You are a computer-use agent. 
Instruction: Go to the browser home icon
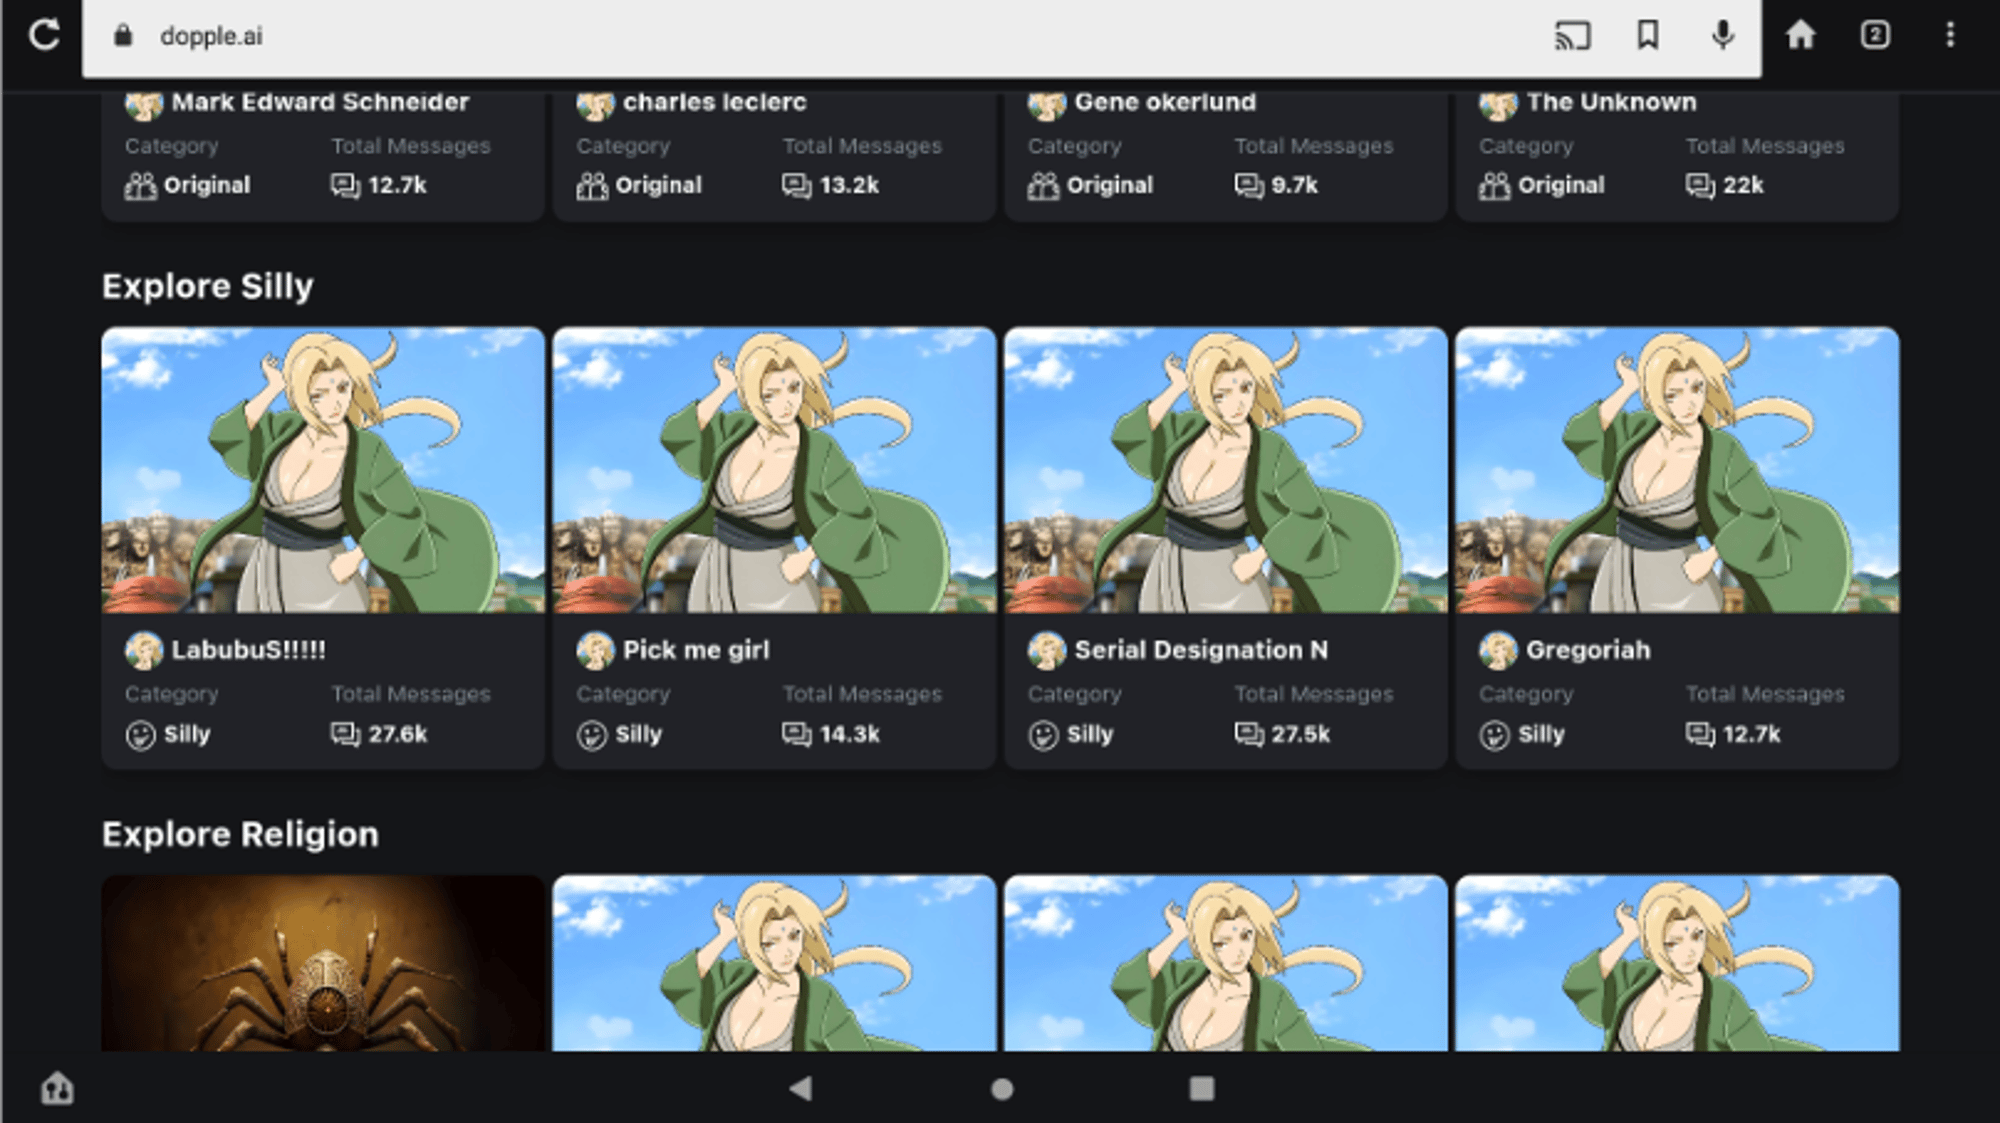tap(1800, 36)
